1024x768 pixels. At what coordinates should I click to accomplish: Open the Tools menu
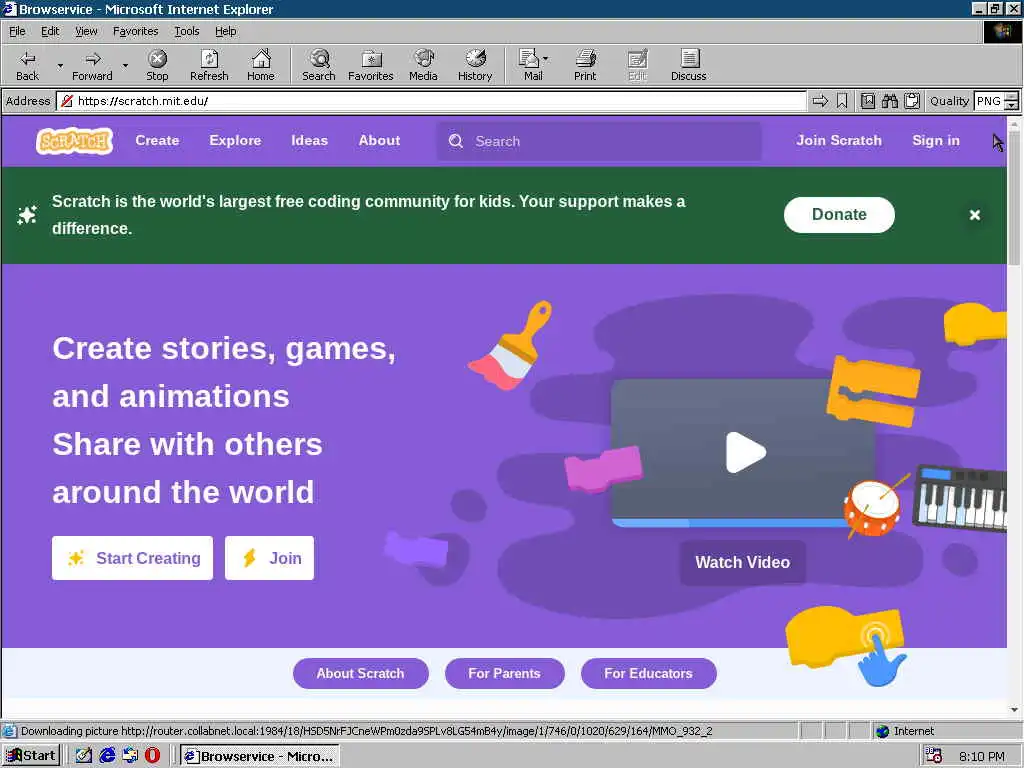coord(186,31)
